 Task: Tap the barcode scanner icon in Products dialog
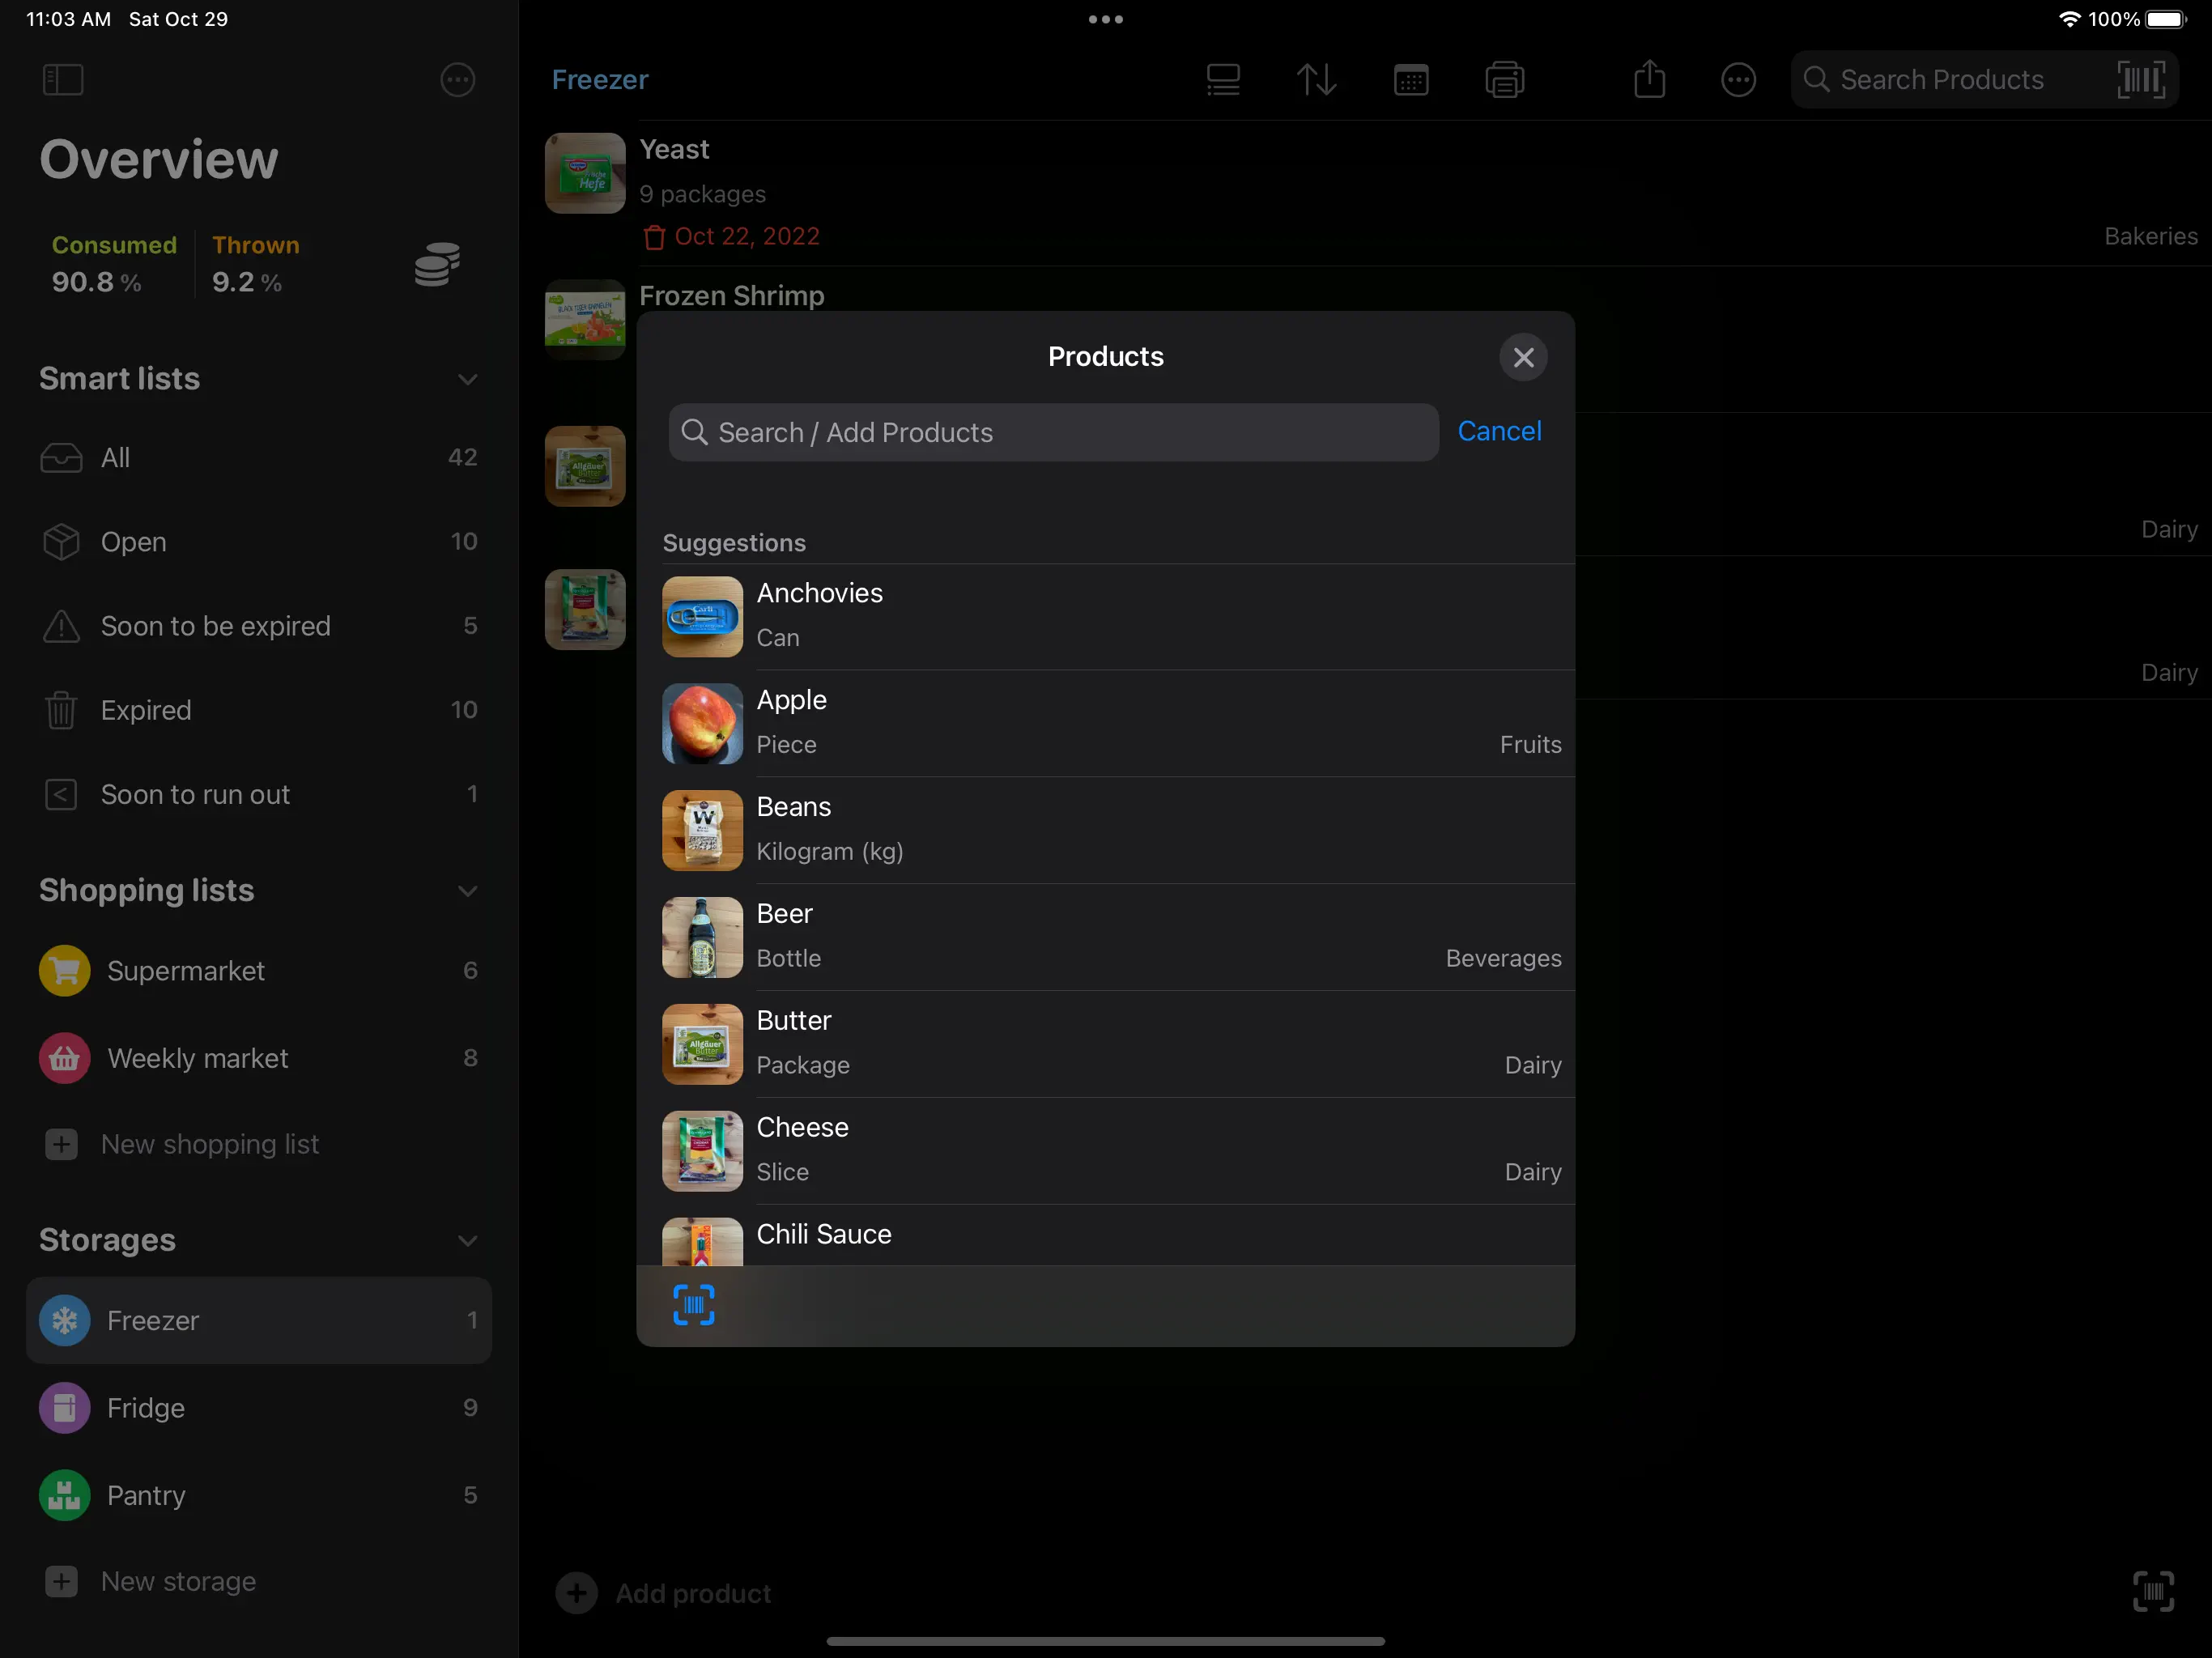[x=693, y=1305]
